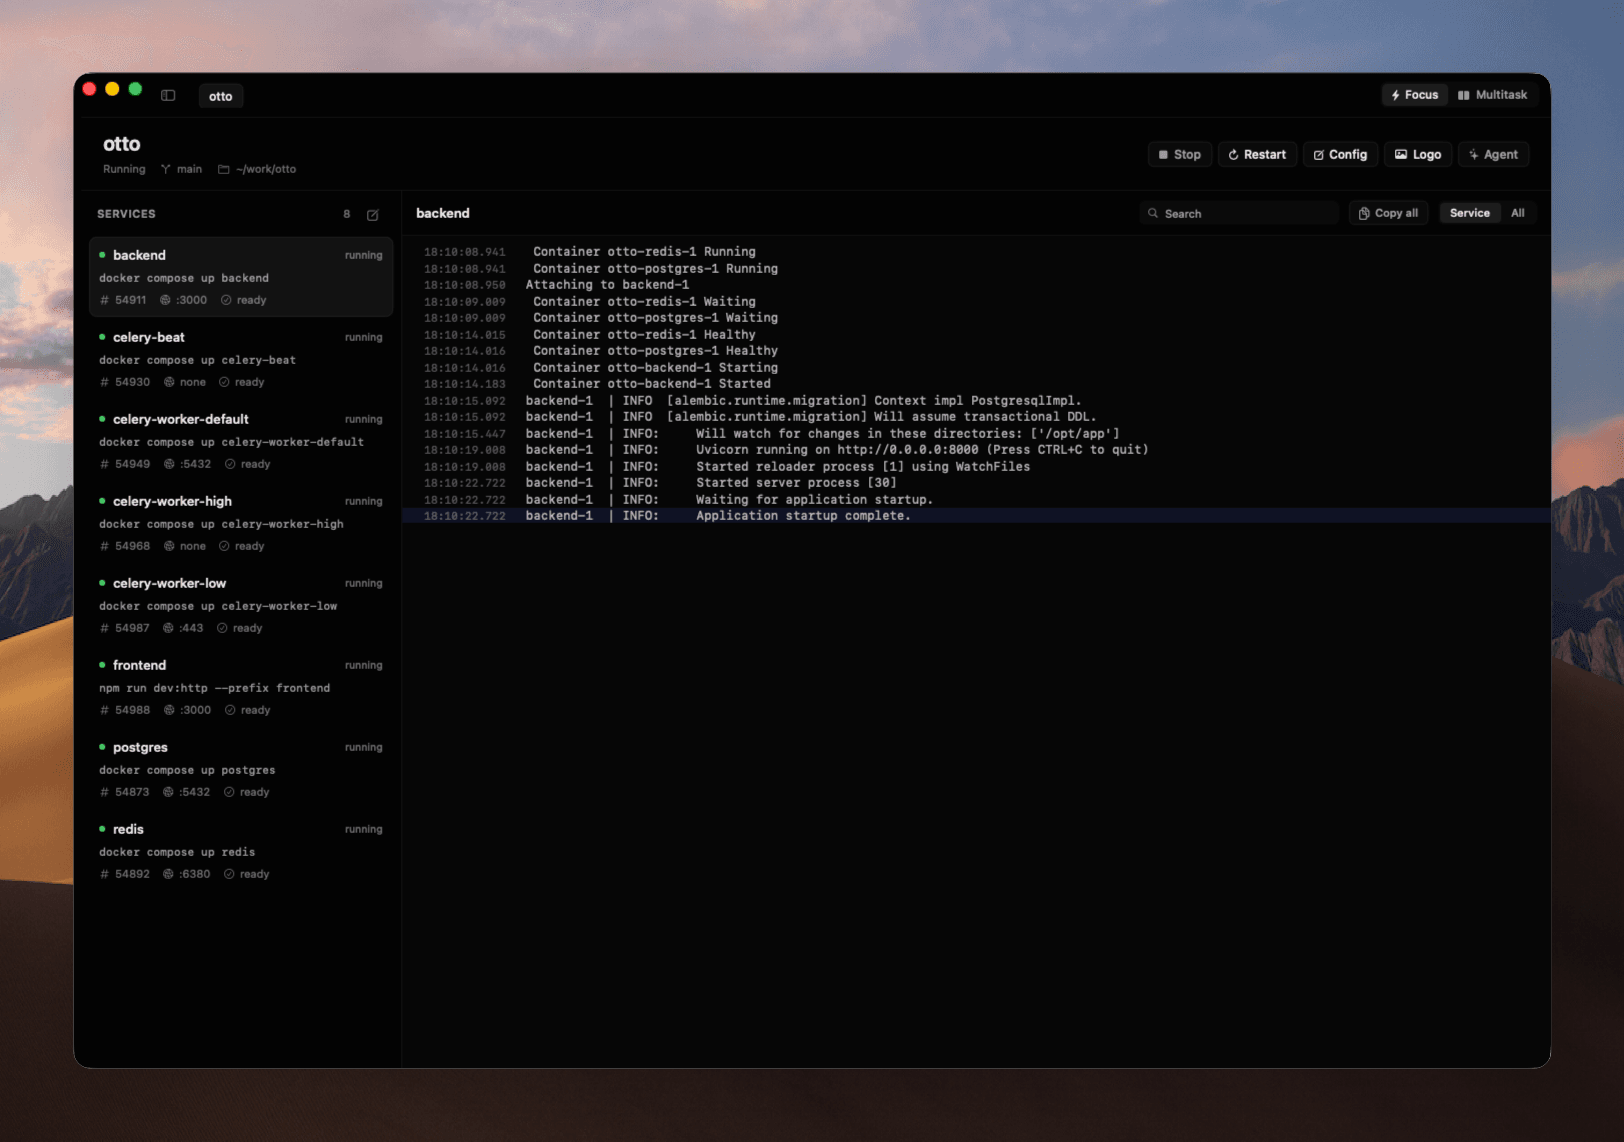
Task: Click the 'docker compose up postgres' command
Action: [x=187, y=770]
